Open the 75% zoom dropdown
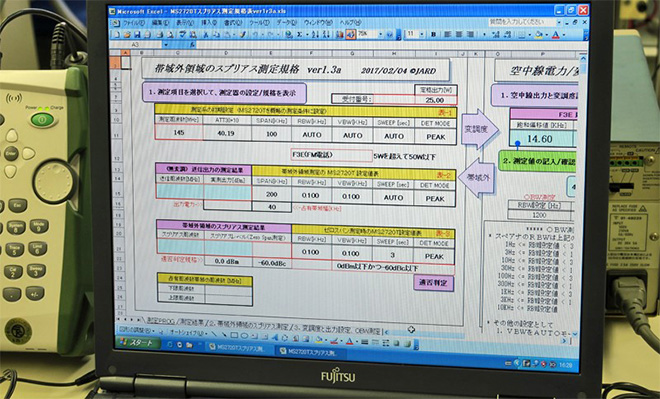Image resolution: width=660 pixels, height=399 pixels. (x=381, y=34)
